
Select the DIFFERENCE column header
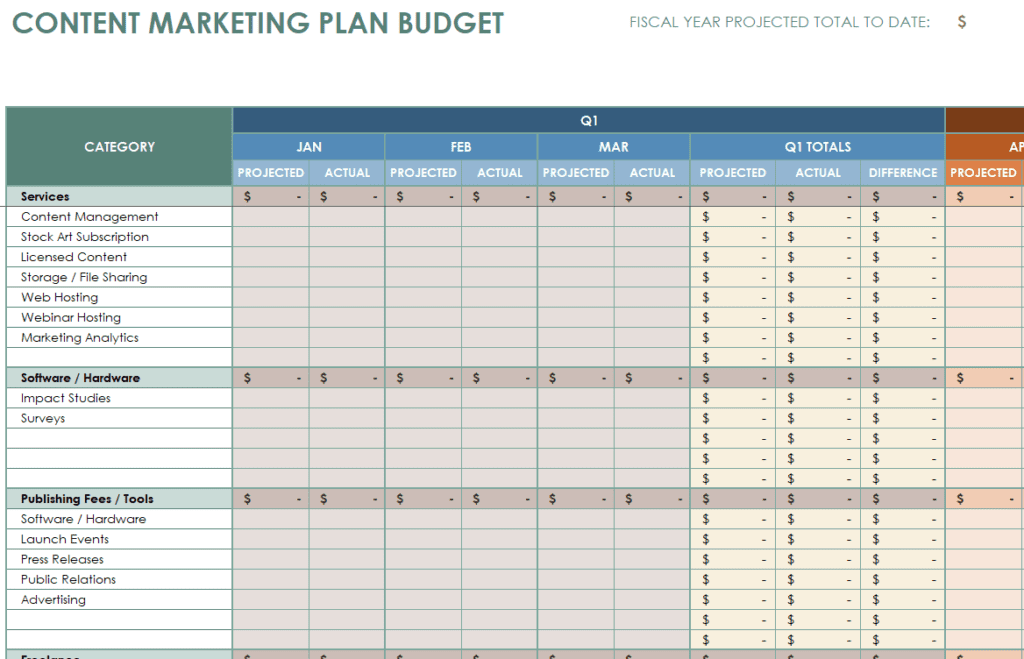point(903,173)
